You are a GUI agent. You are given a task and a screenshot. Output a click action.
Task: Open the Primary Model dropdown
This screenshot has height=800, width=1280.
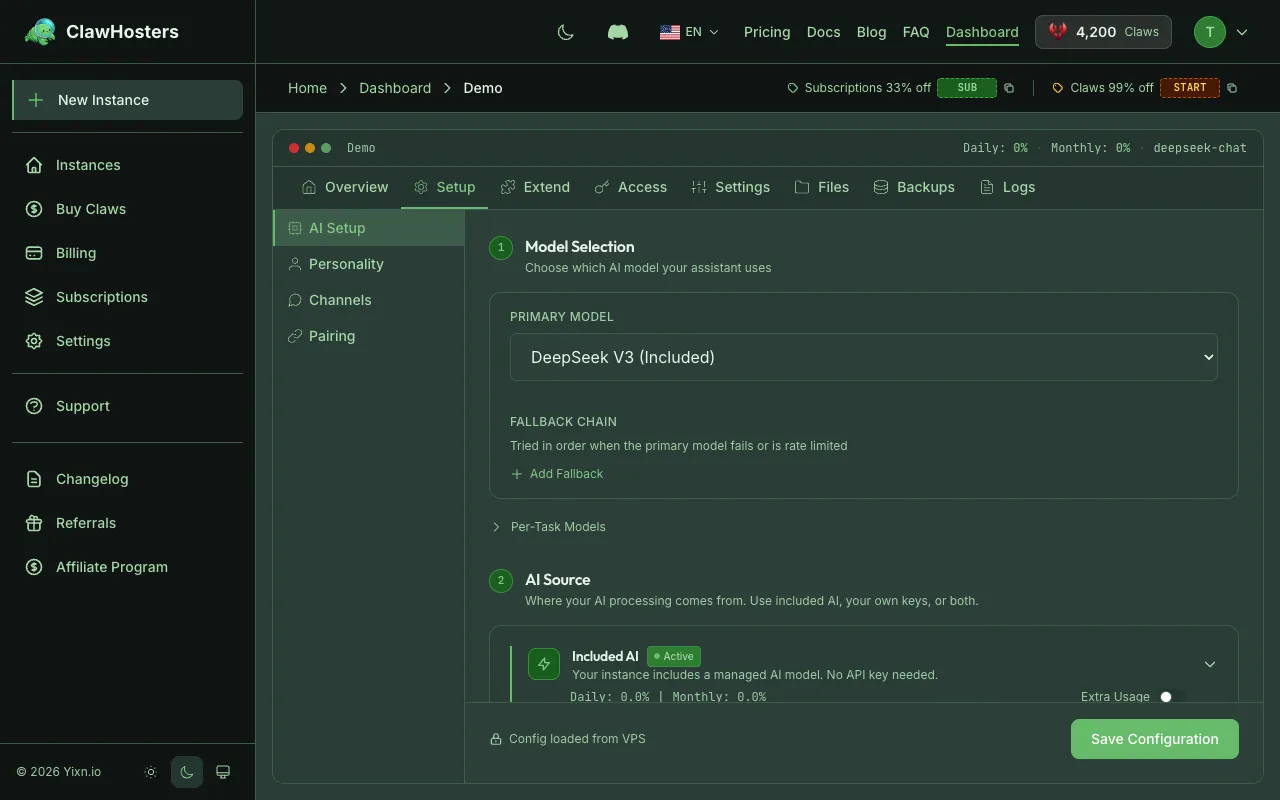pos(863,357)
